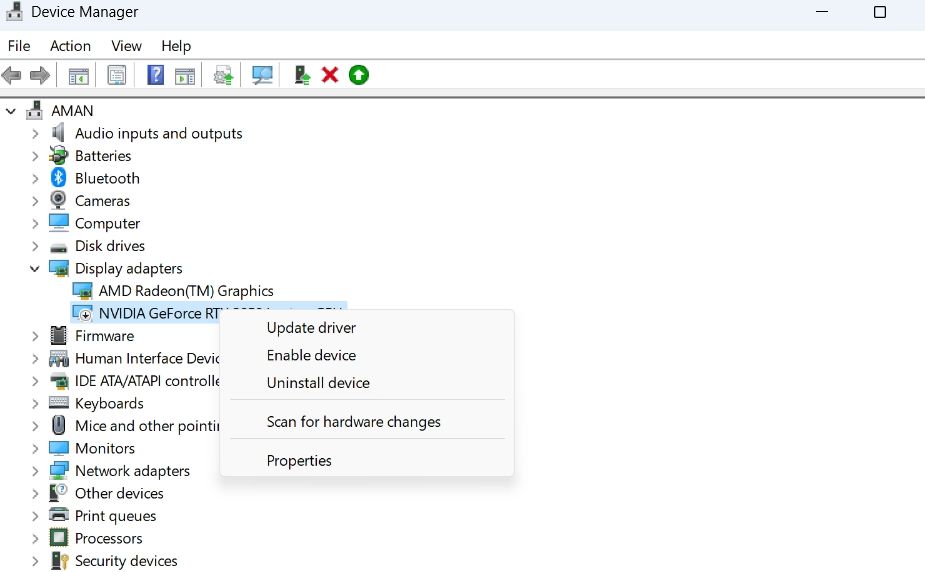Click Show/Hide Console Tree toolbar icon
This screenshot has height=572, width=925.
pyautogui.click(x=78, y=75)
